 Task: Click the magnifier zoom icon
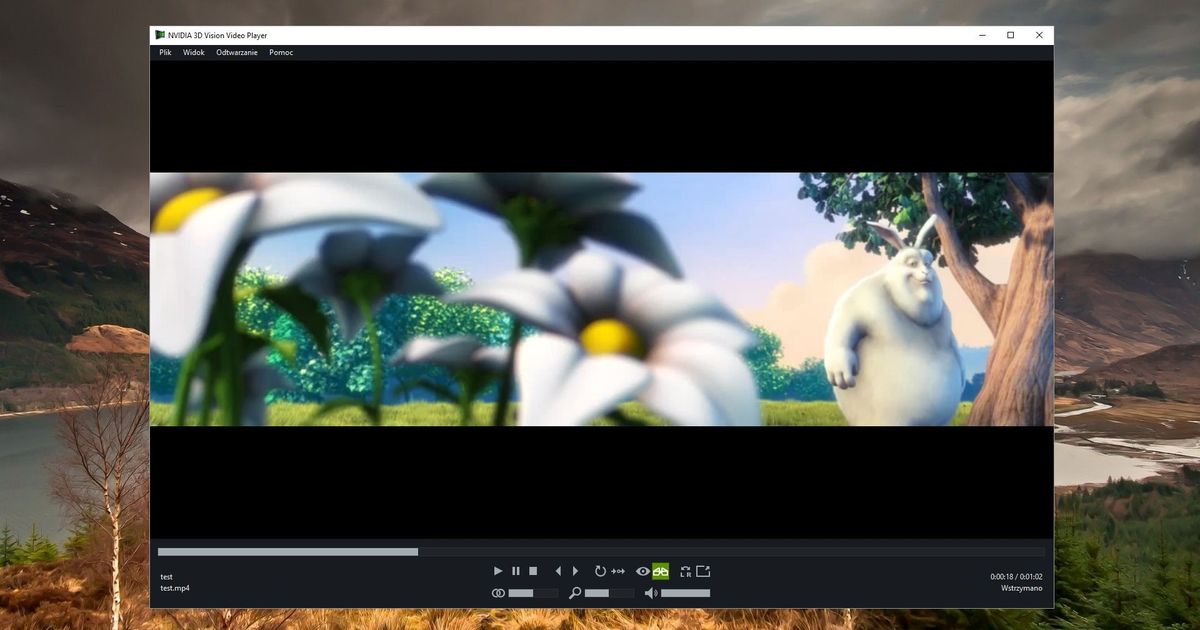[x=576, y=592]
